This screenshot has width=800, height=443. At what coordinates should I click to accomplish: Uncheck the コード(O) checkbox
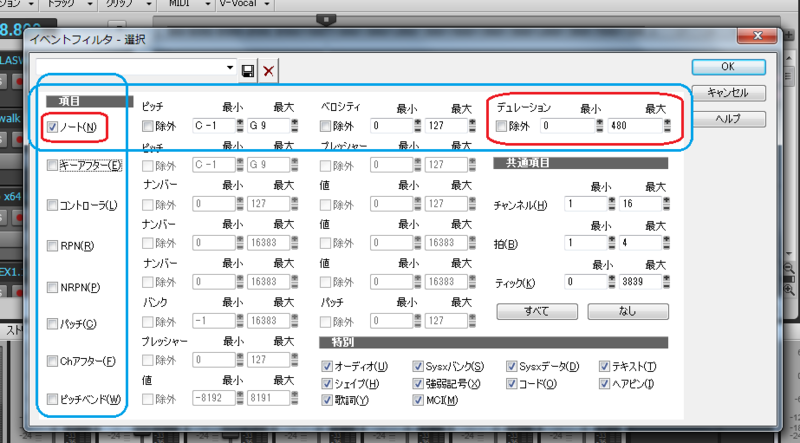click(x=511, y=383)
